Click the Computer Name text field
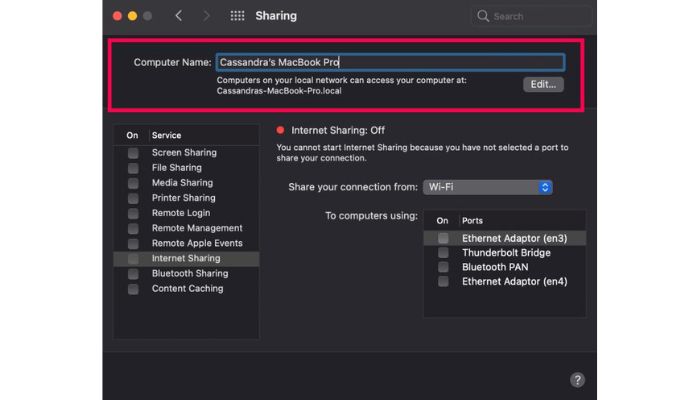 coord(390,62)
